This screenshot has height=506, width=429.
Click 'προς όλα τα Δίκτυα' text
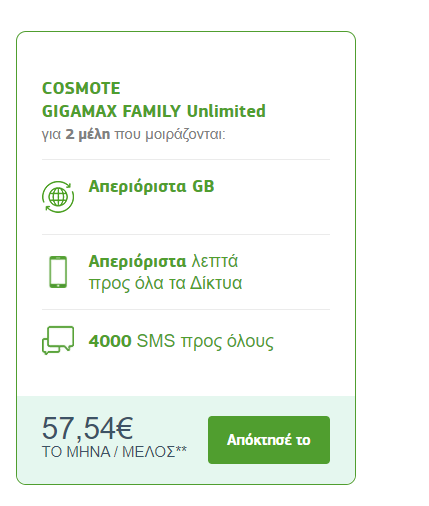point(165,283)
